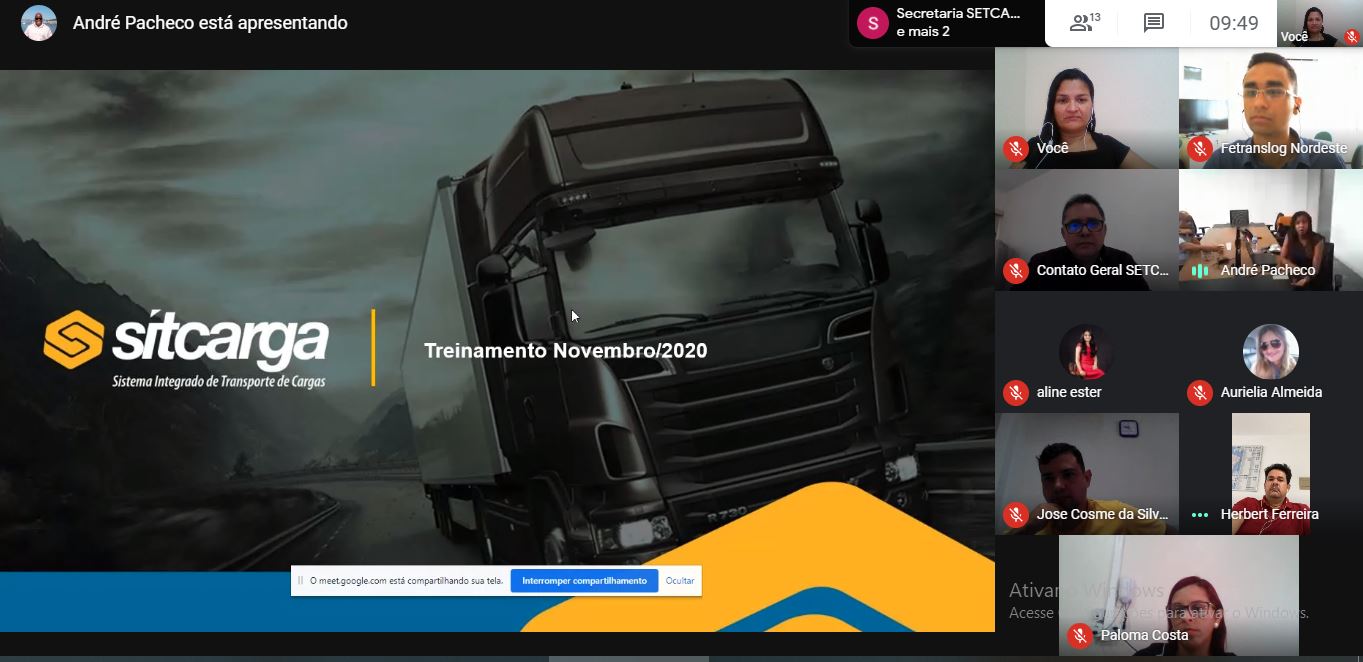Click aline ester profile avatar

(x=1086, y=352)
